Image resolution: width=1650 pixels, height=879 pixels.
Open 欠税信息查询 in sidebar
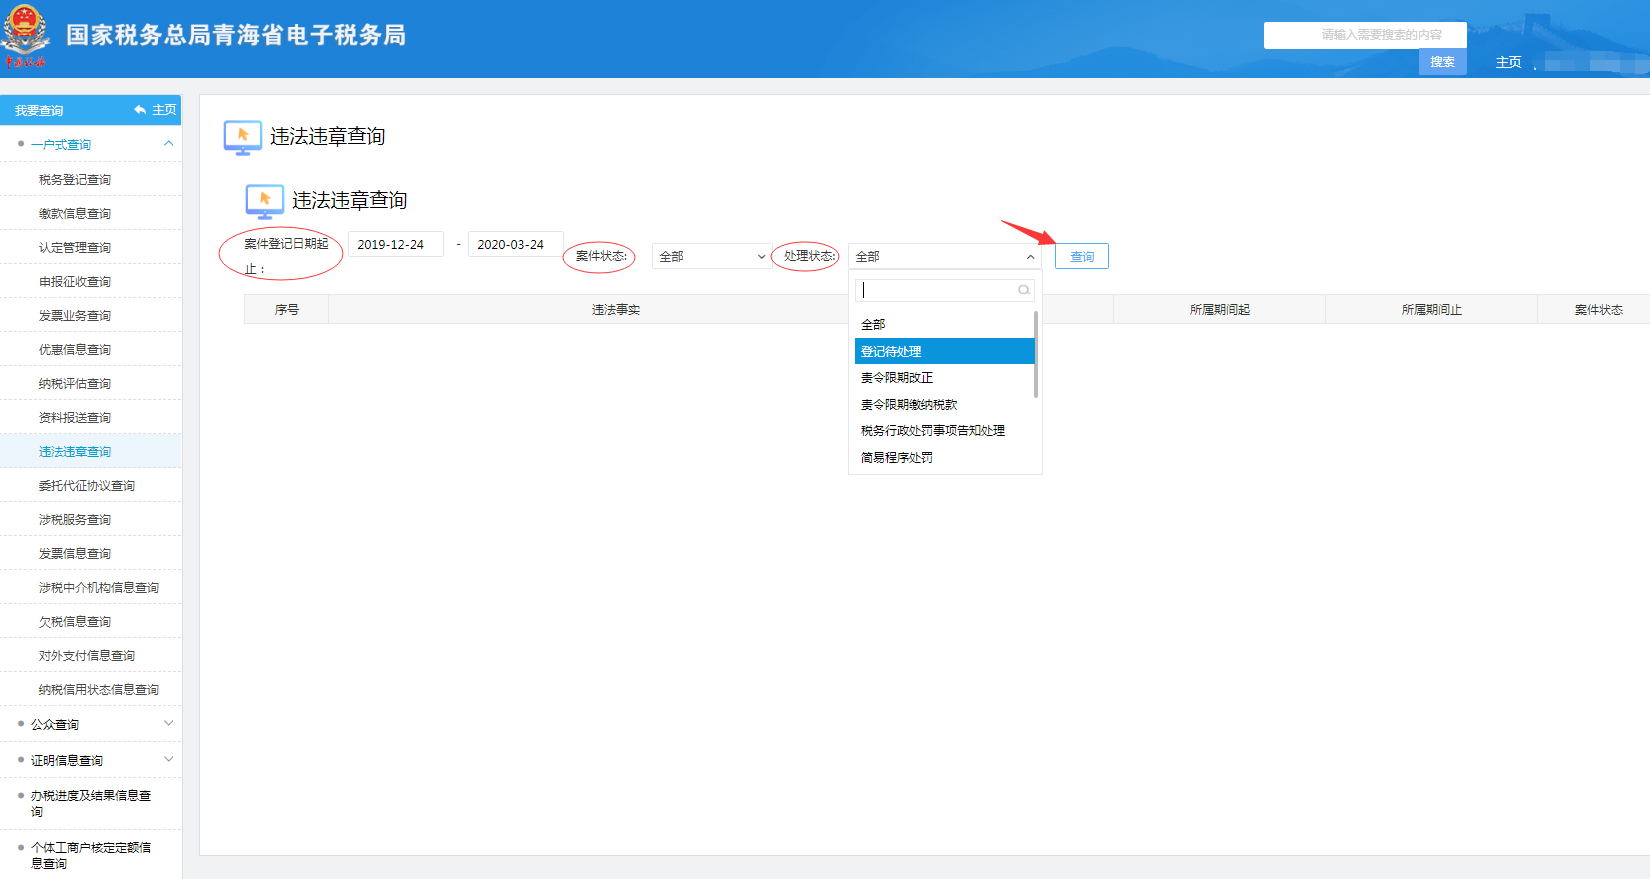75,622
